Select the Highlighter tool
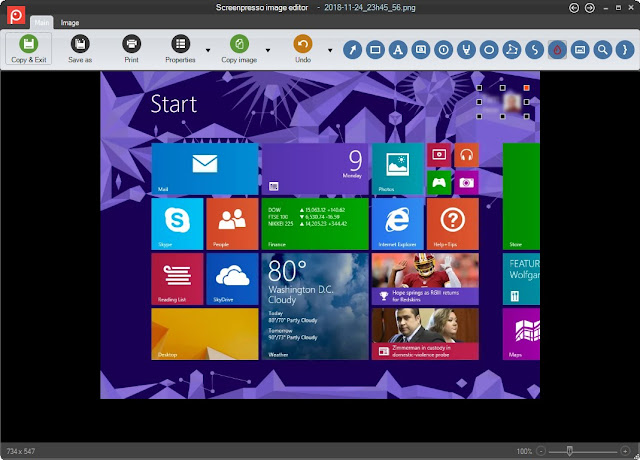This screenshot has height=460, width=640. (x=467, y=50)
